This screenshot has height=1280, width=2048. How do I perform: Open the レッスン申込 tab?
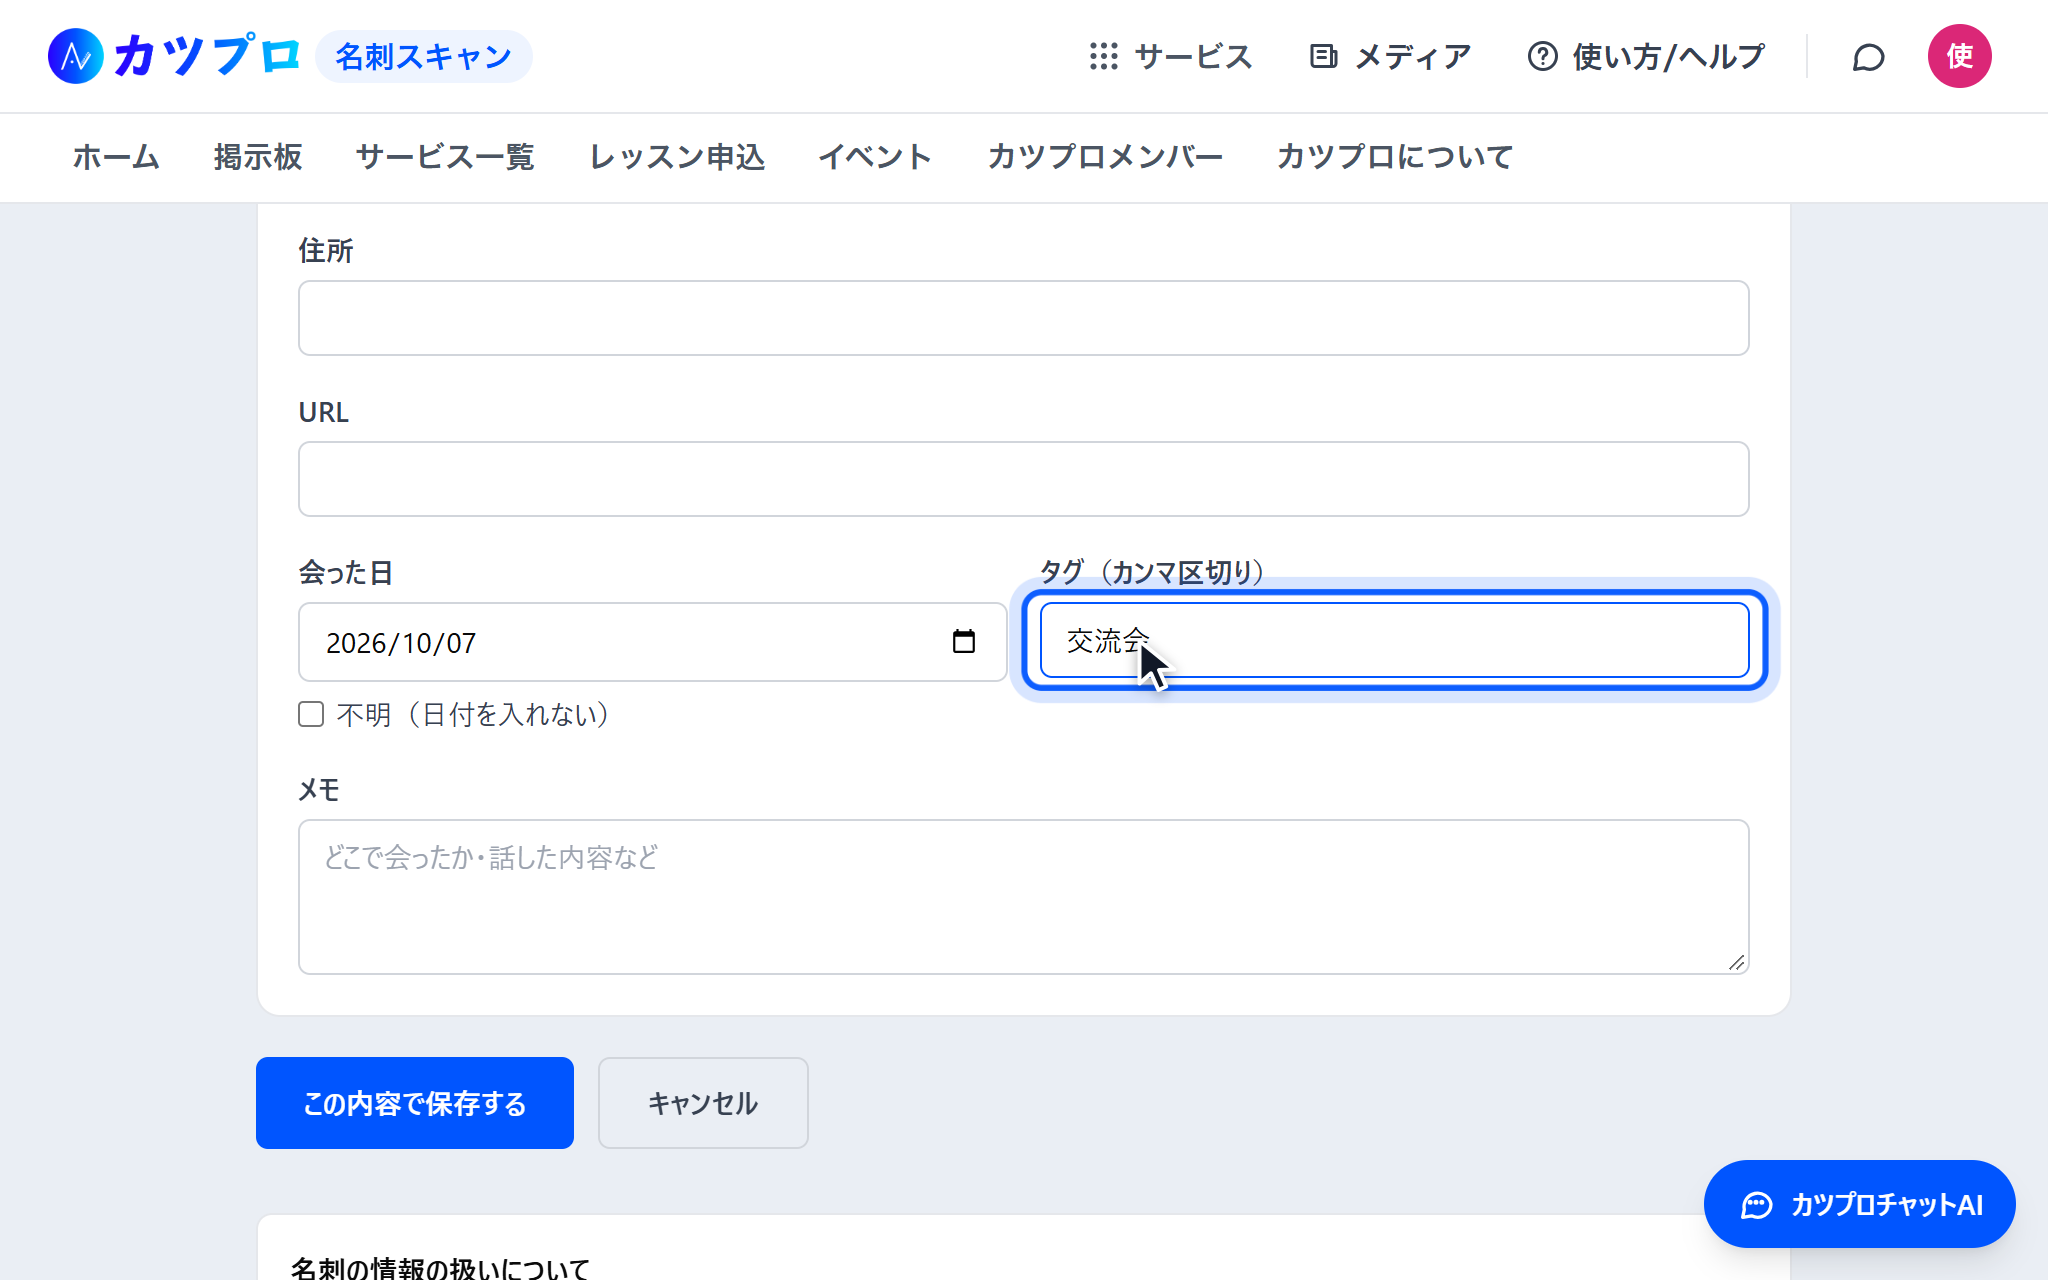pyautogui.click(x=677, y=157)
